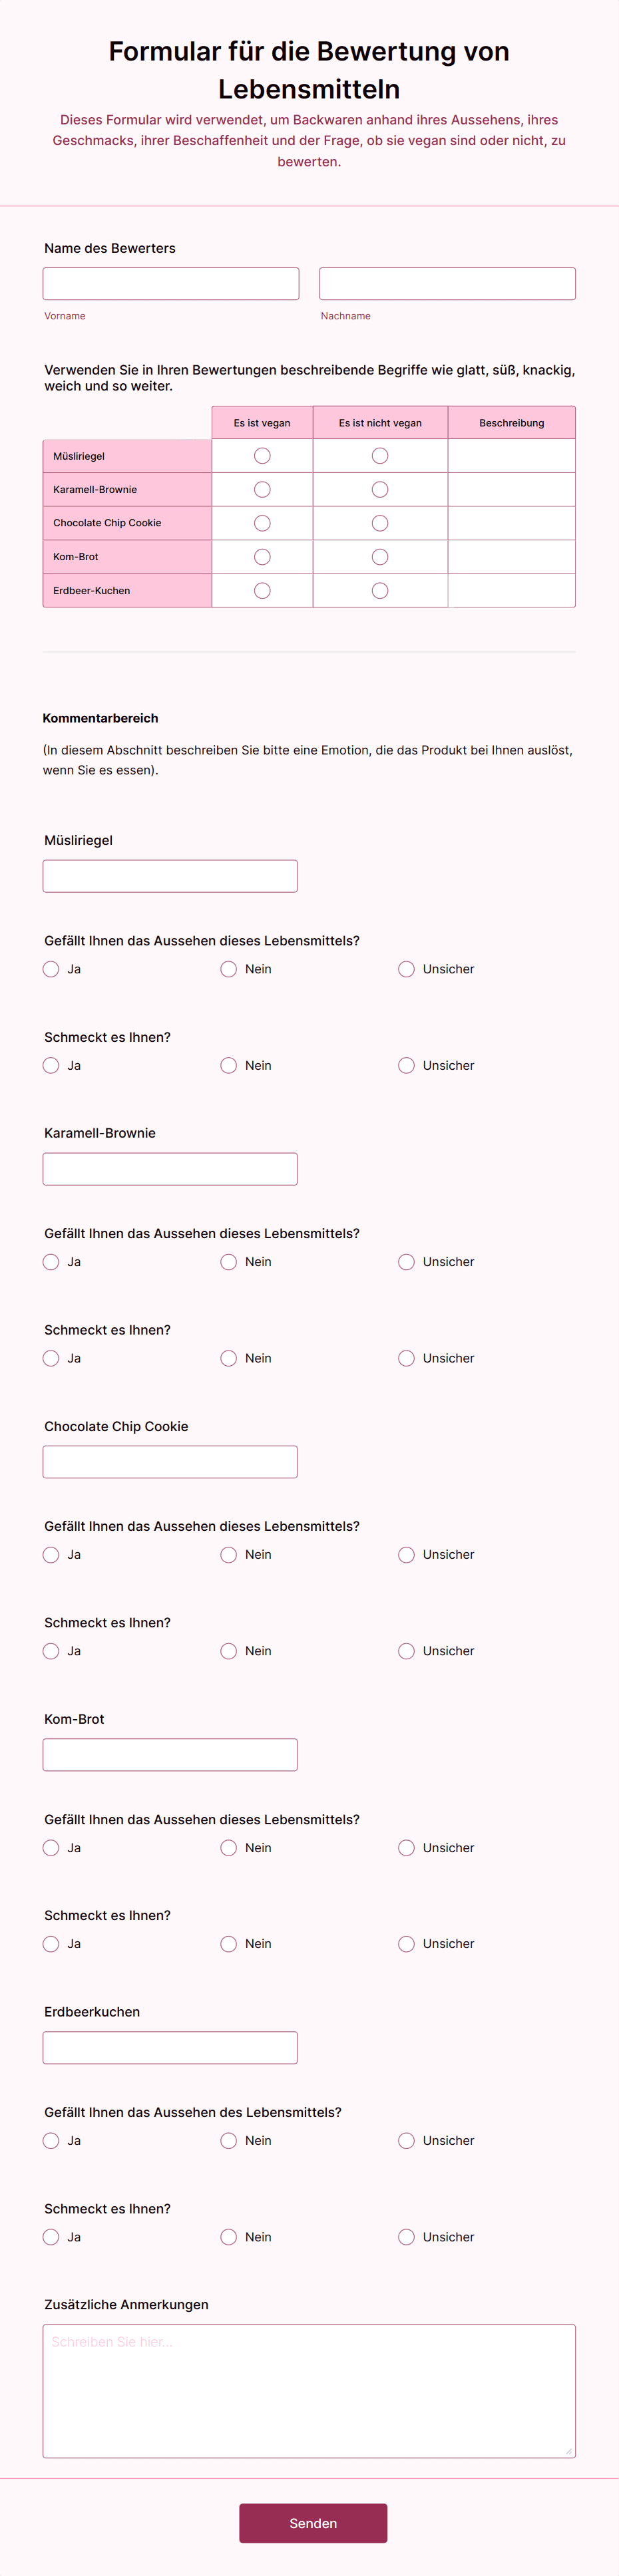619x2576 pixels.
Task: Click the Vorname input field
Action: (x=171, y=283)
